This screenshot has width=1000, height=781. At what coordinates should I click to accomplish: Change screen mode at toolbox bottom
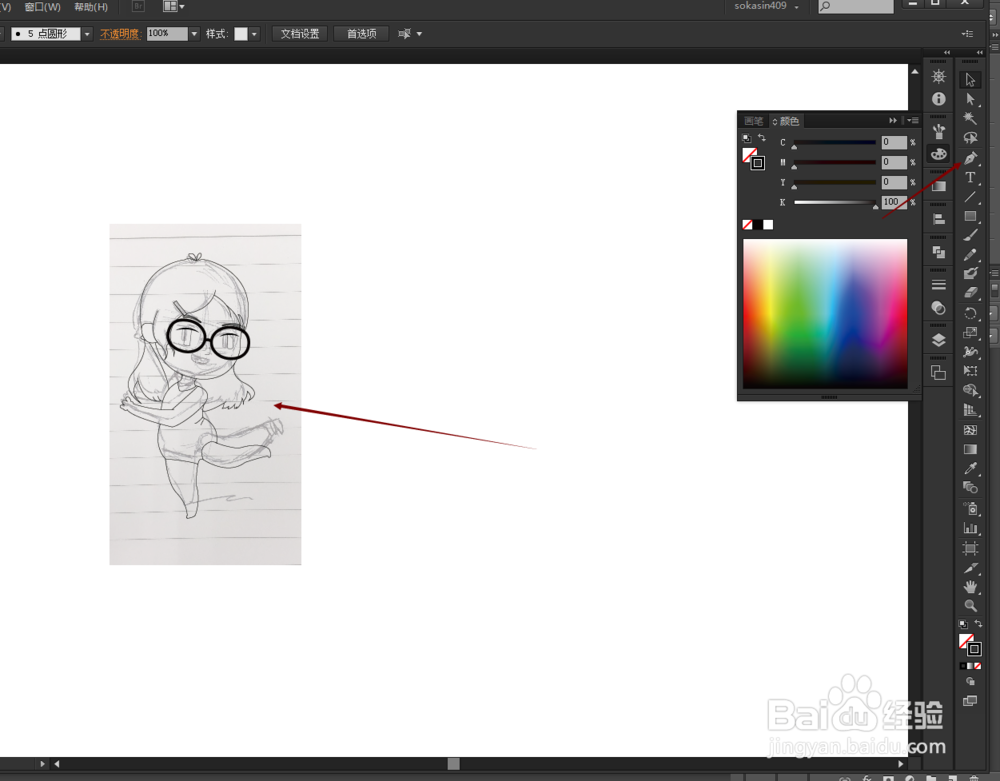[x=970, y=701]
